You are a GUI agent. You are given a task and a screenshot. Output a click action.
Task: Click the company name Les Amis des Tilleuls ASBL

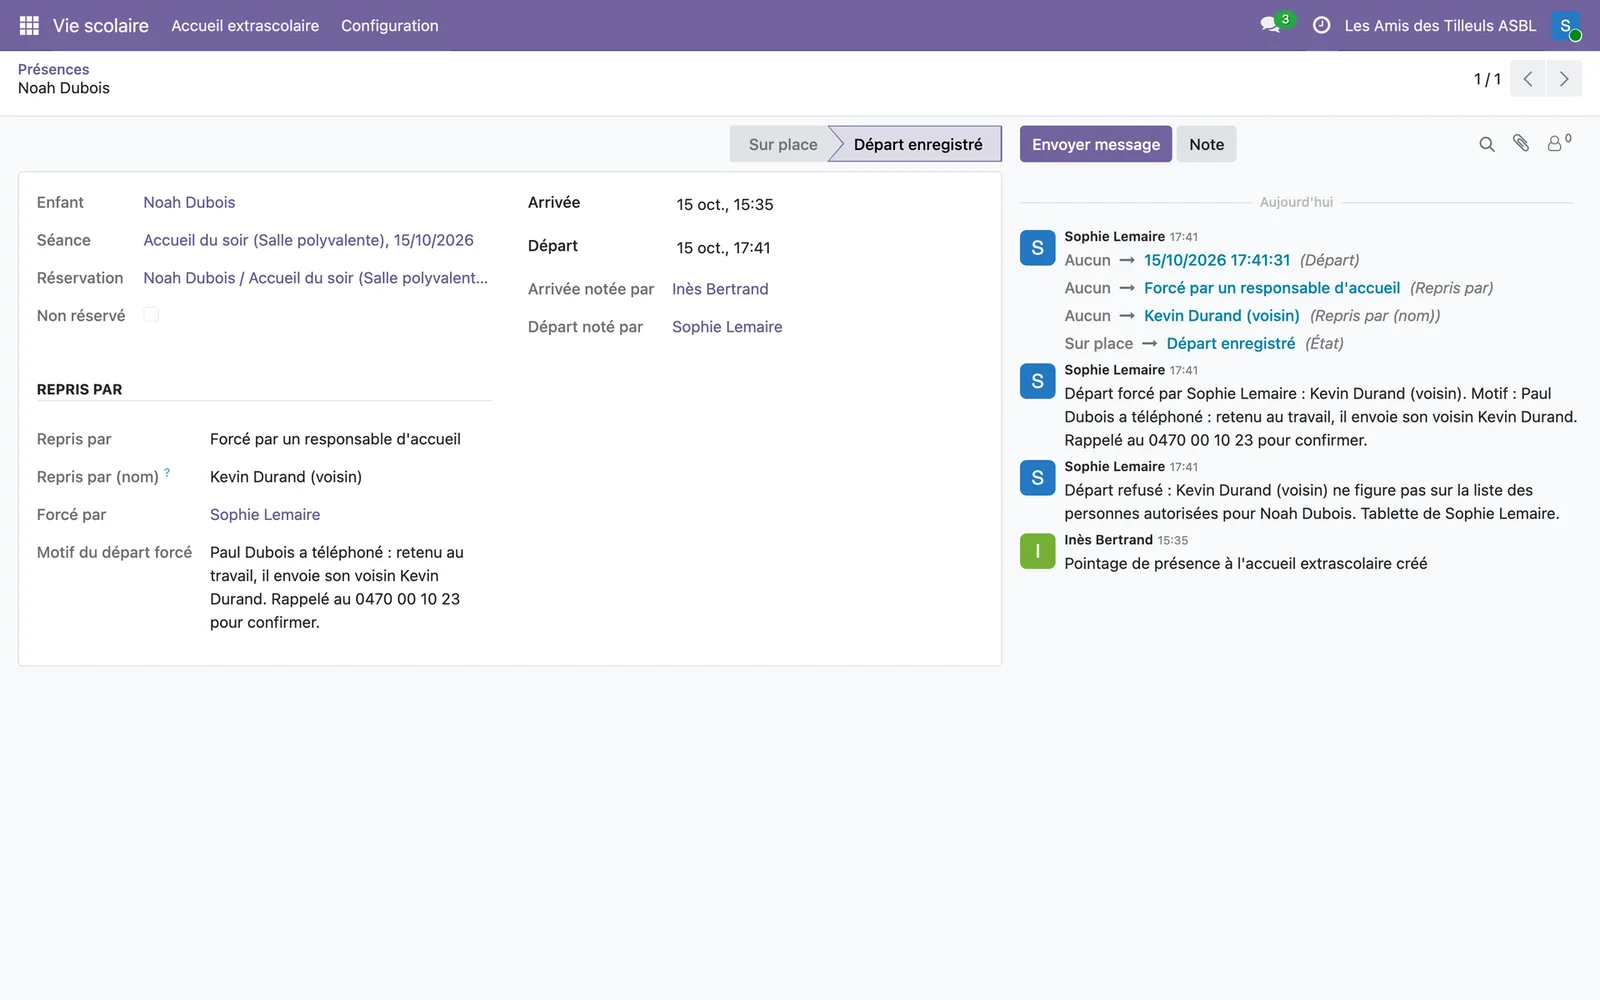click(1440, 26)
